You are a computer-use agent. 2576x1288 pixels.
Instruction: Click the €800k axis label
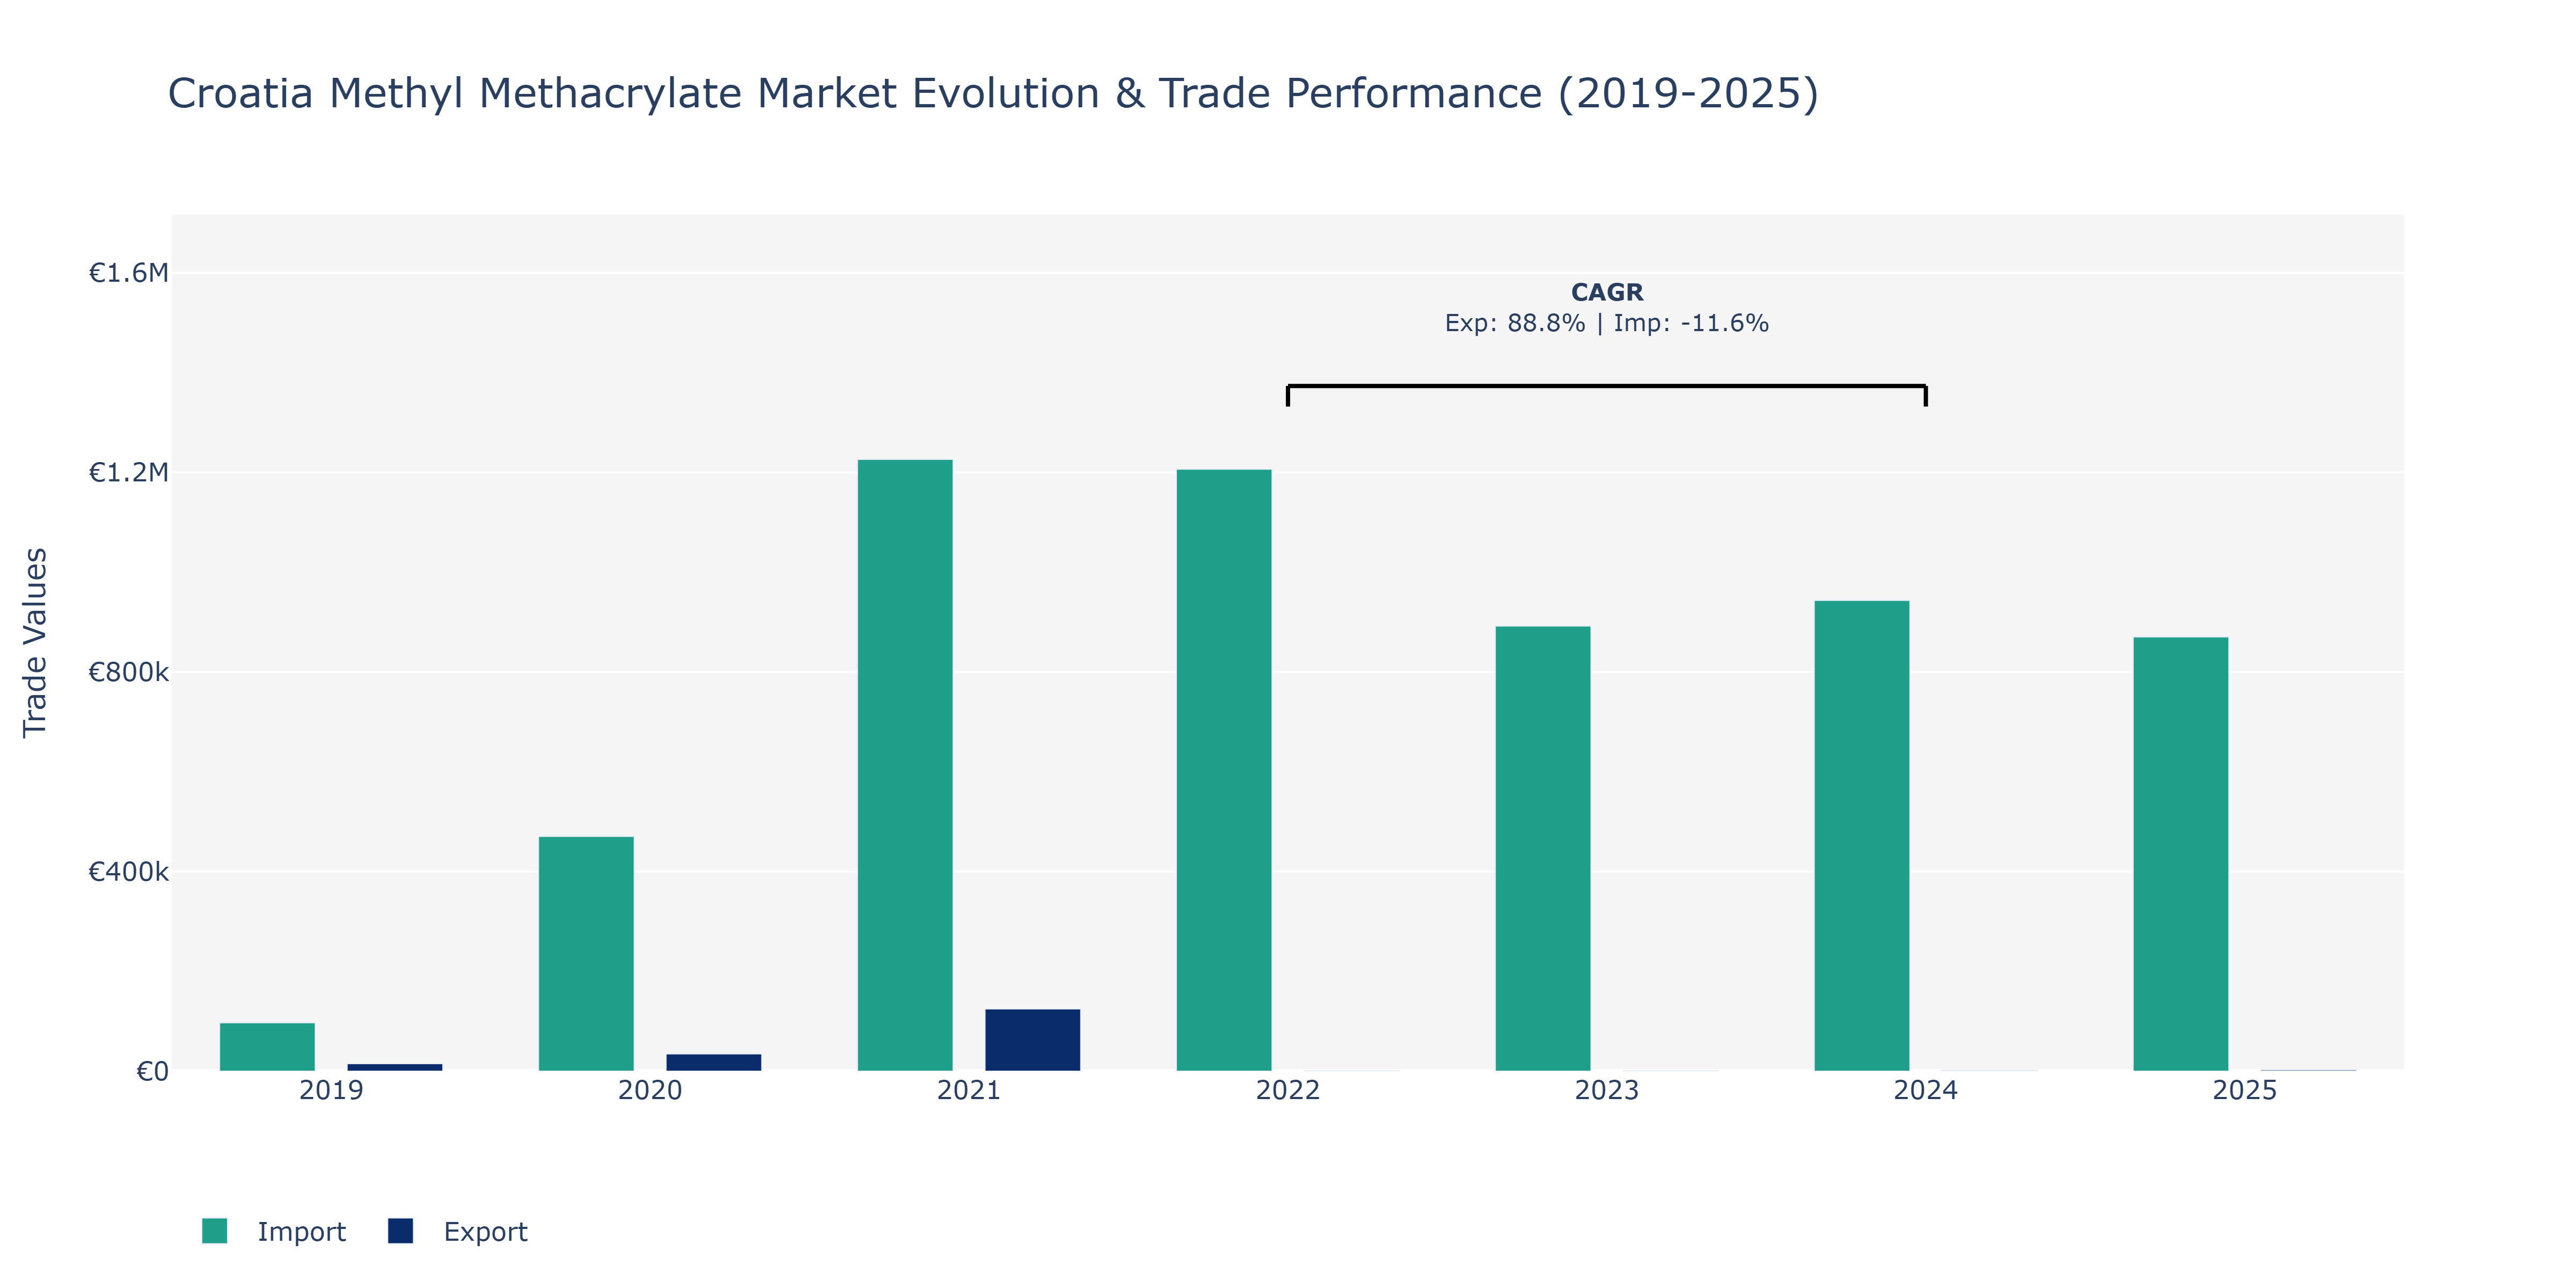[x=129, y=672]
